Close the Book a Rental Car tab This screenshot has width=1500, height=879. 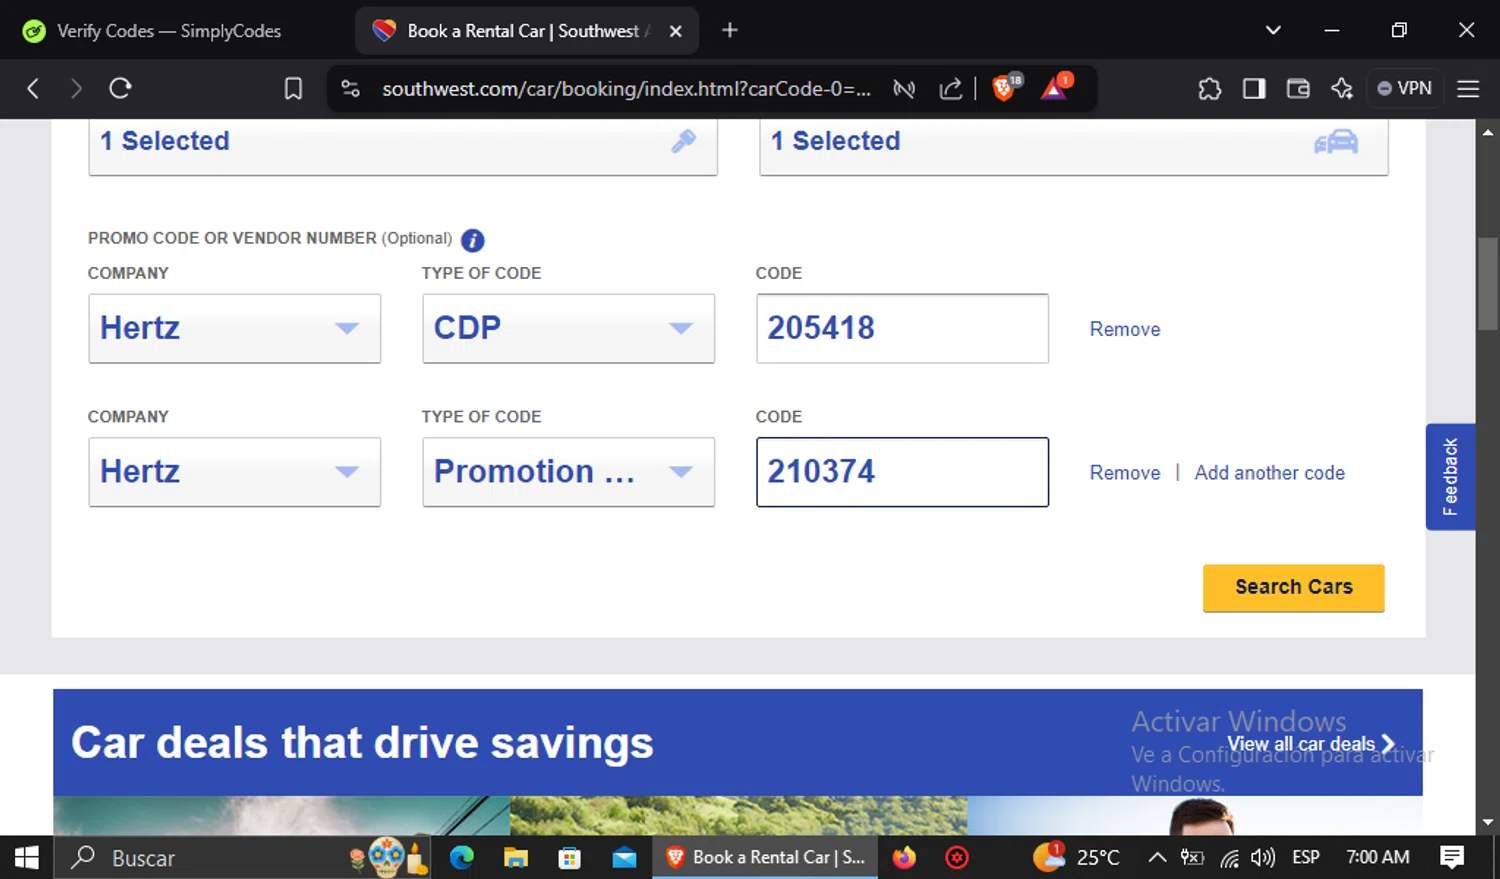coord(676,31)
